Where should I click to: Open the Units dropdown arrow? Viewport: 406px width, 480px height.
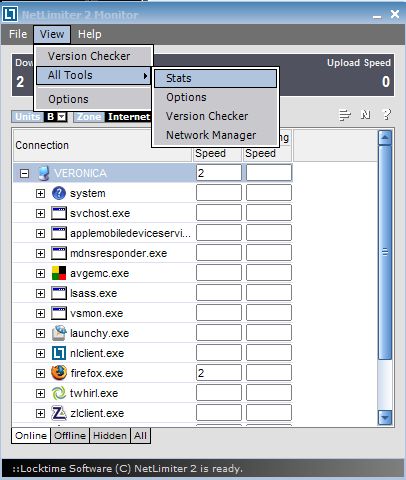tap(62, 117)
